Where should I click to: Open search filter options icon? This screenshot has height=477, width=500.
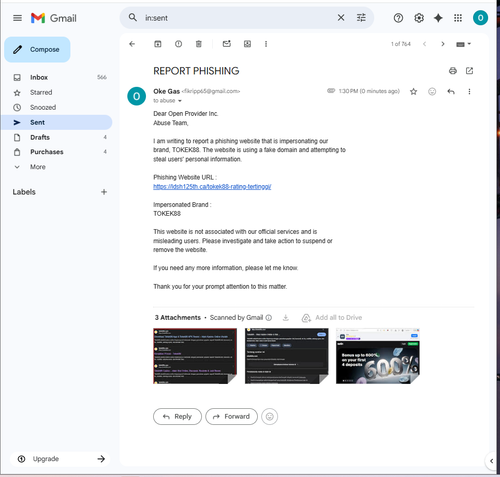[361, 18]
